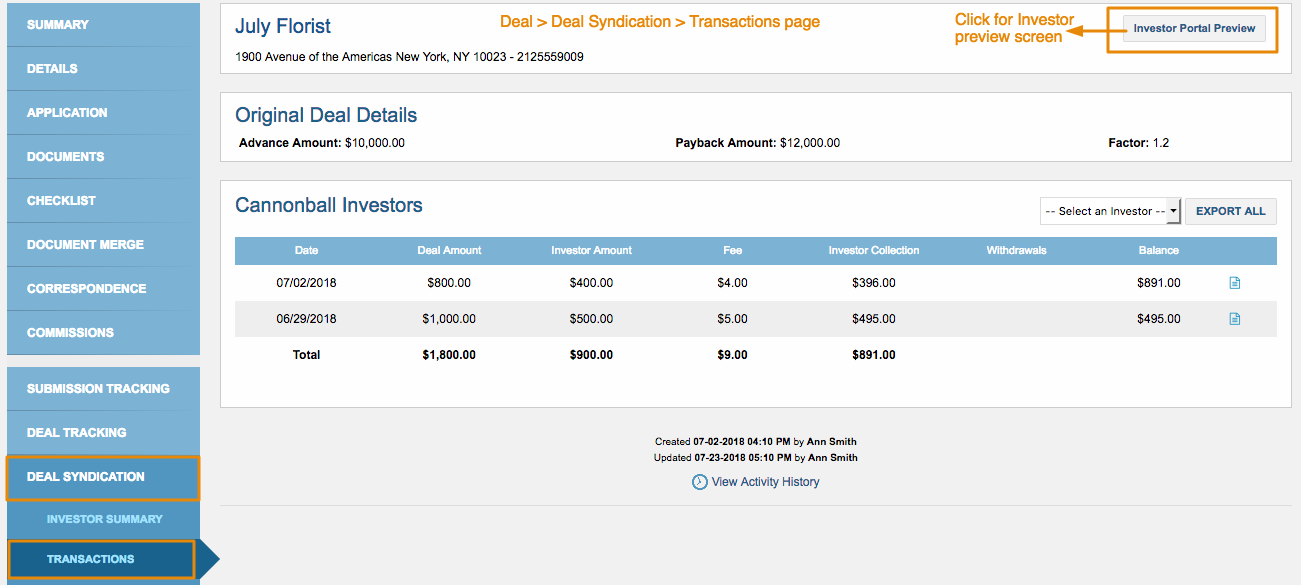Open the Select an Investor dropdown
The image size is (1301, 585).
coord(1111,211)
